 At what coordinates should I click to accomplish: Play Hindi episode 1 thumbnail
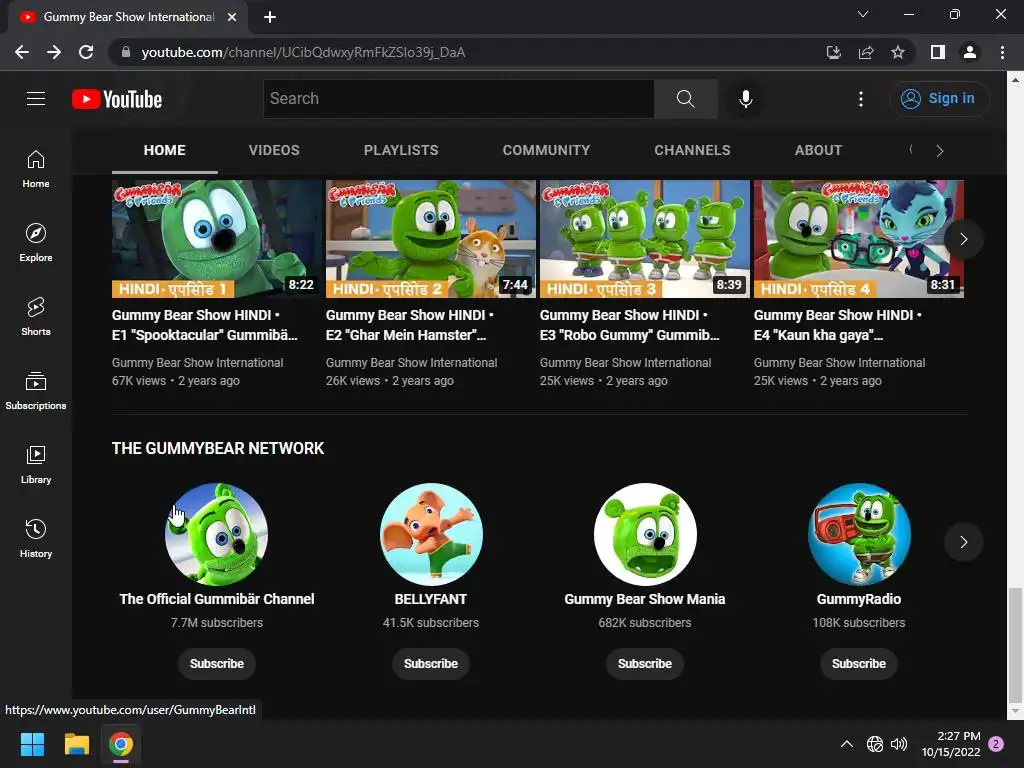click(216, 239)
